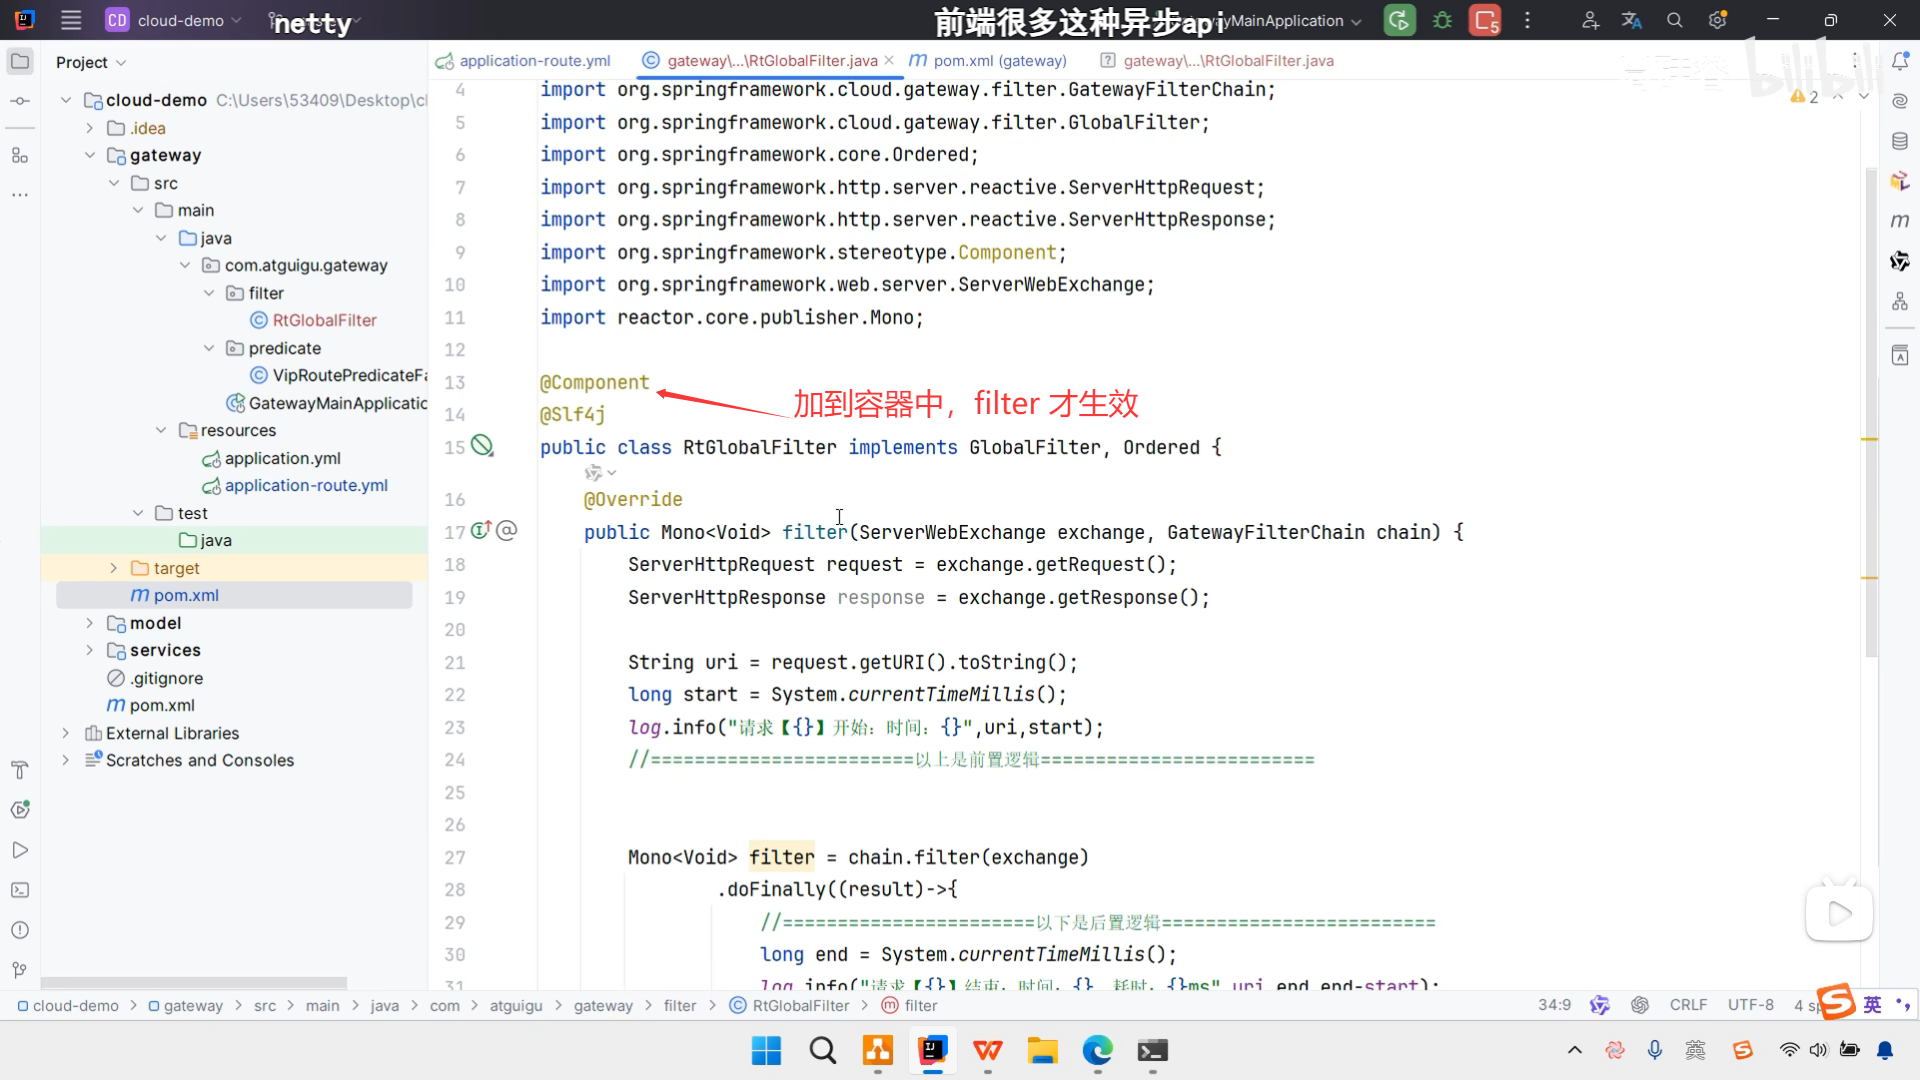Switch to application-route.yml tab
The width and height of the screenshot is (1920, 1080).
tap(534, 61)
